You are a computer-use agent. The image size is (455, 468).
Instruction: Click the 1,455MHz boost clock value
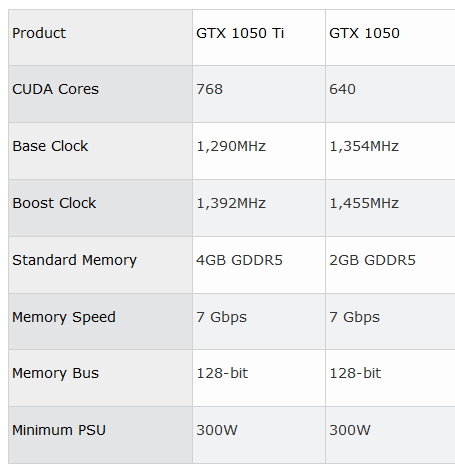point(364,203)
